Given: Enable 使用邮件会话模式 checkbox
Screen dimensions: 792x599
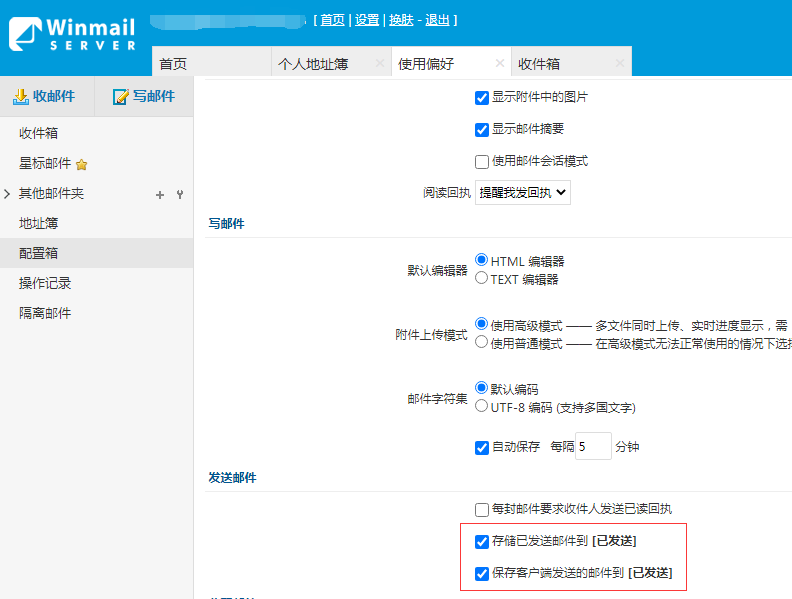Looking at the screenshot, I should [x=482, y=161].
